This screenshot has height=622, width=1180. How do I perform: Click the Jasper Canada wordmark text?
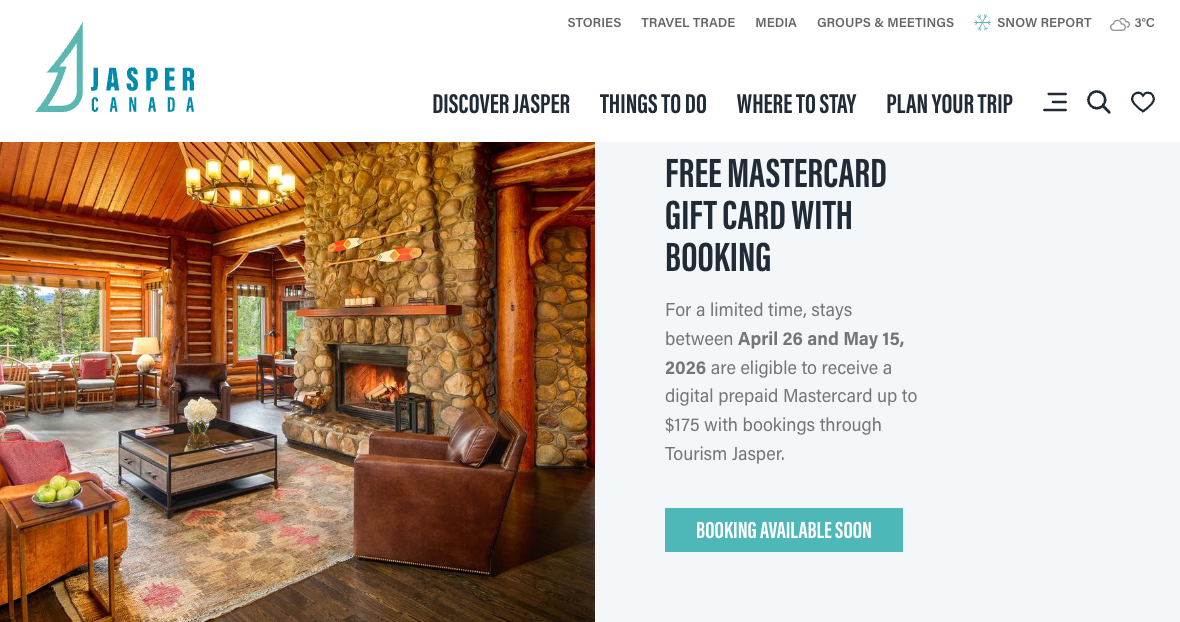coord(143,90)
